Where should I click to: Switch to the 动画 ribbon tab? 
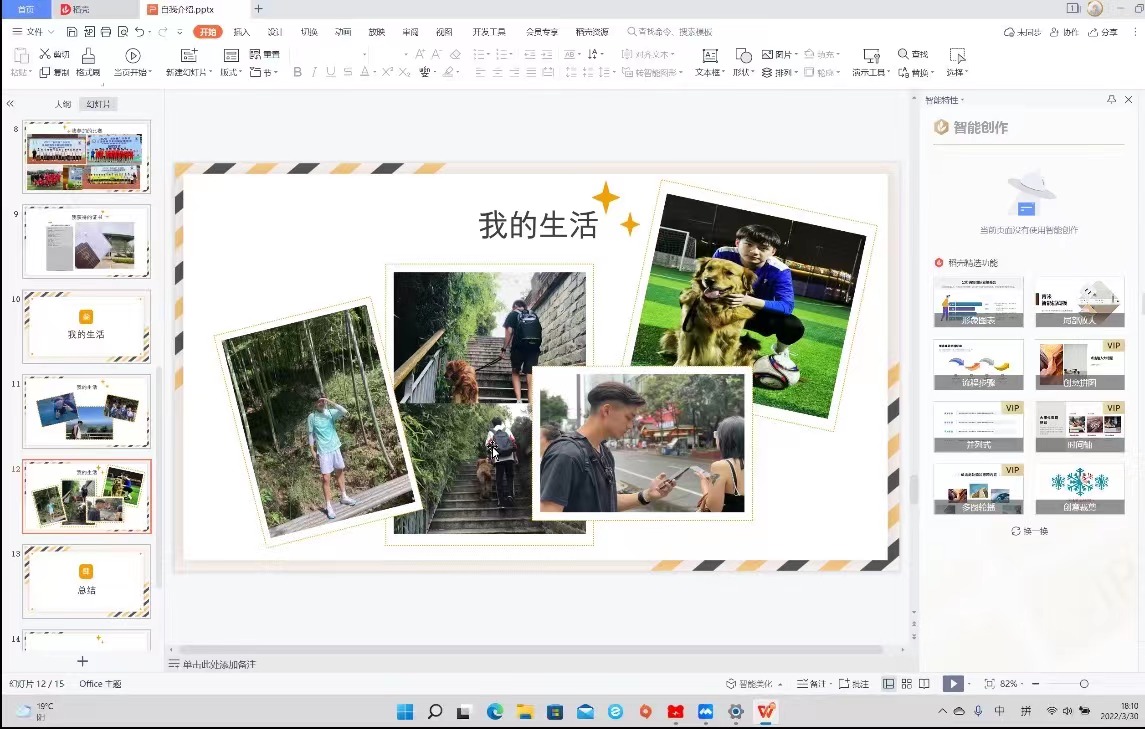click(343, 32)
